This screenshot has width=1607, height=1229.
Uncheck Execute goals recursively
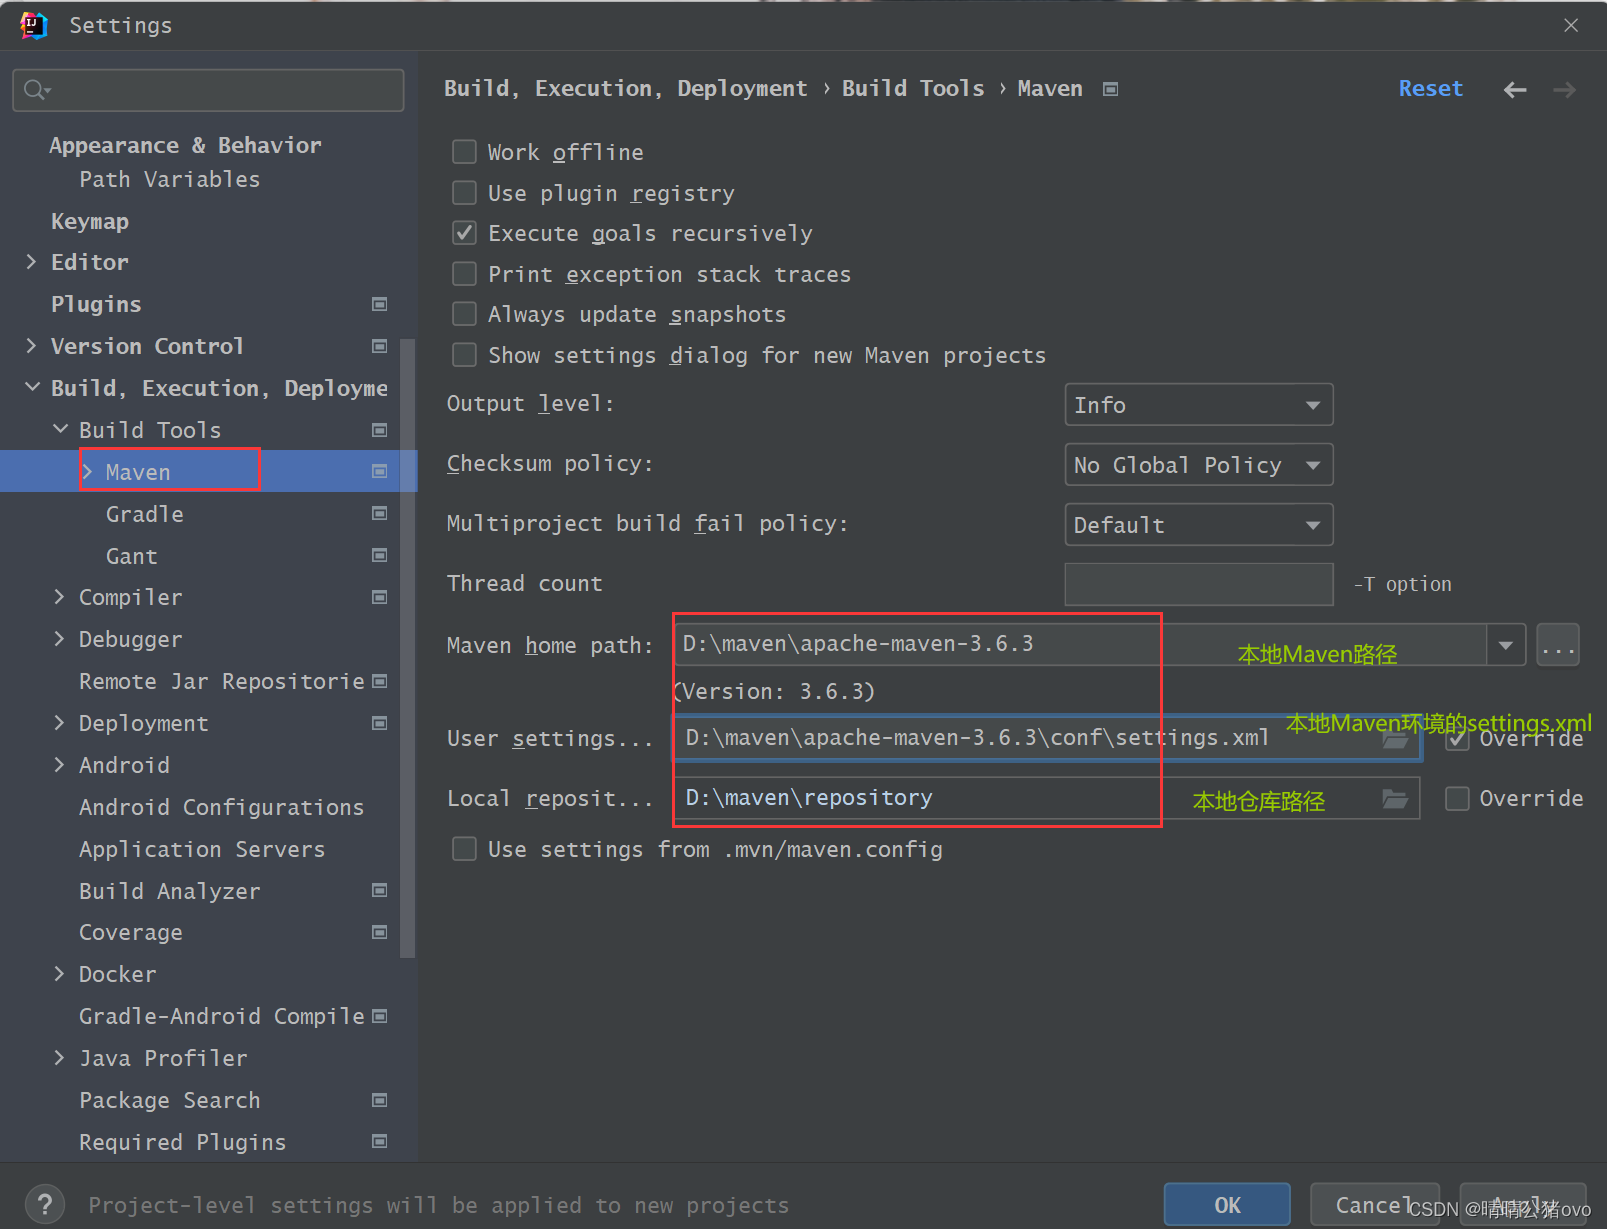(464, 233)
